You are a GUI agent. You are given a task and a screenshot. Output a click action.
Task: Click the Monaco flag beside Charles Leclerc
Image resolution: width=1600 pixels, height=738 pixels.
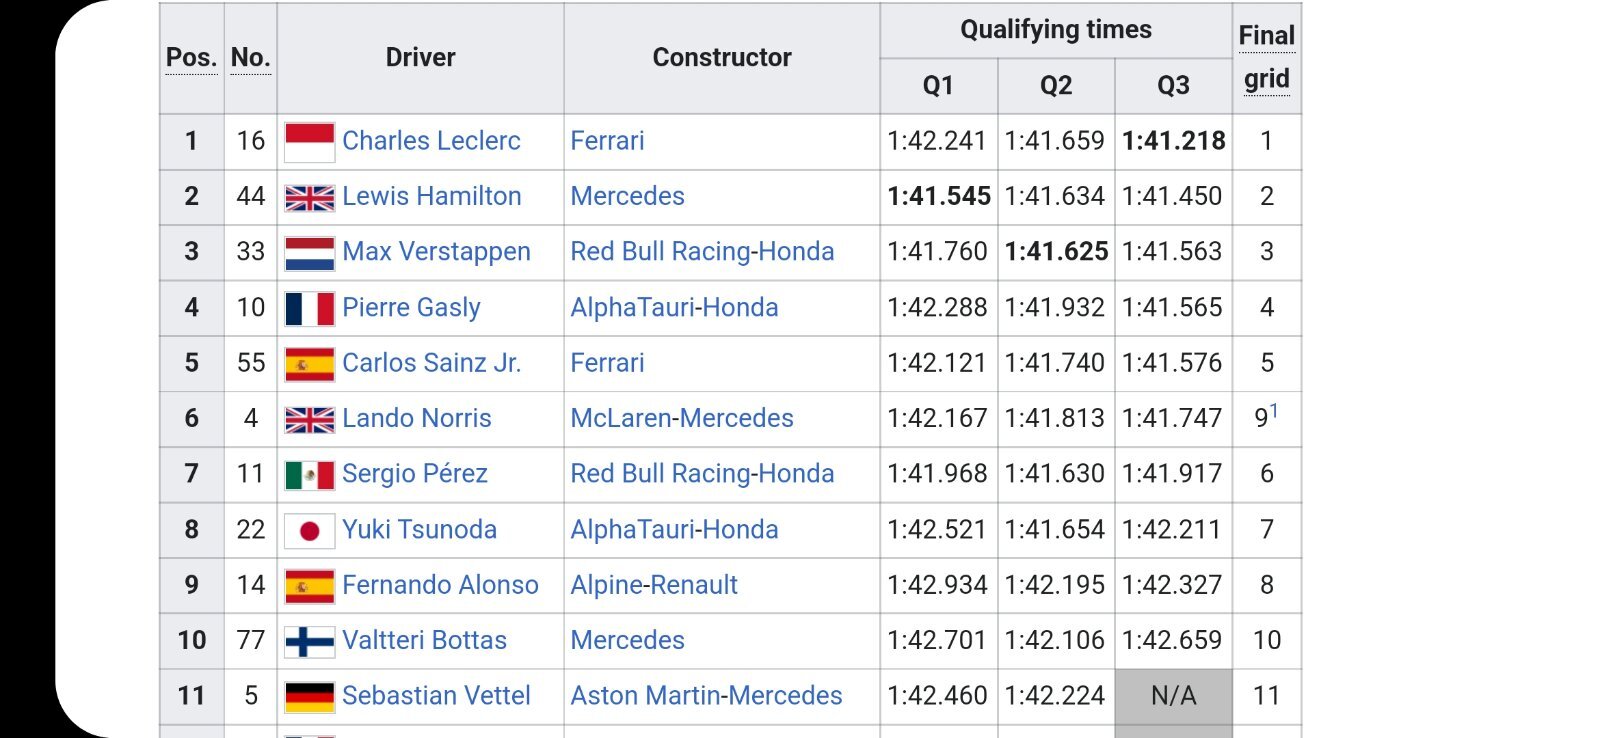309,142
